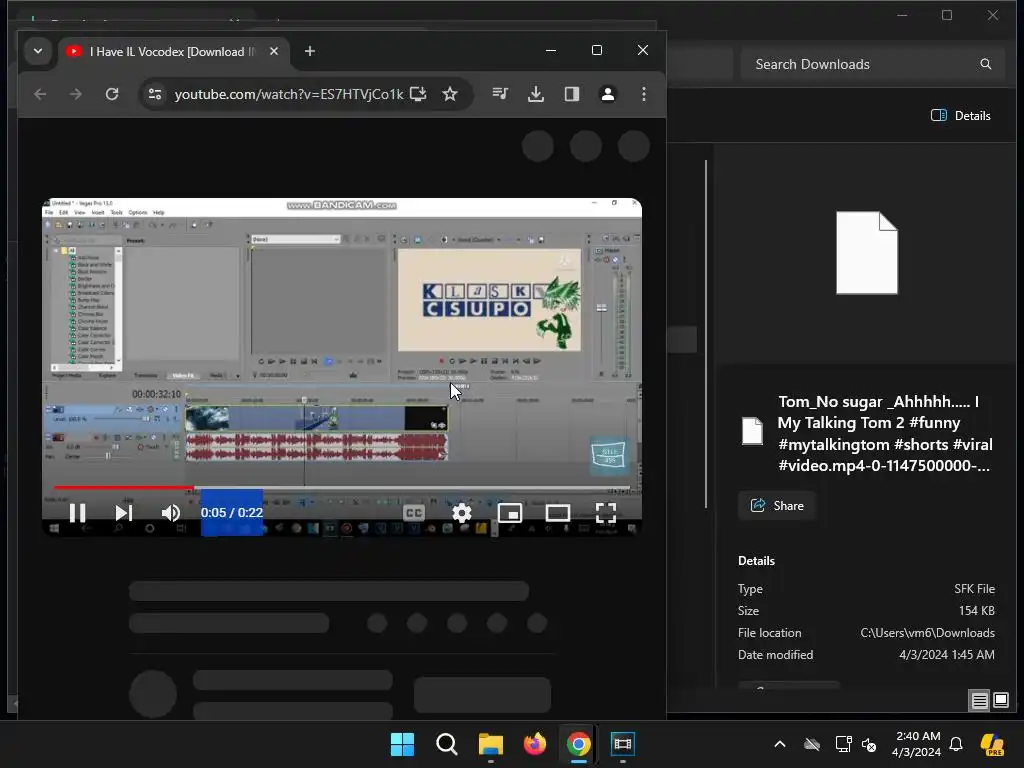Click the network tray icon
Screen dimensions: 1024x768
[843, 744]
